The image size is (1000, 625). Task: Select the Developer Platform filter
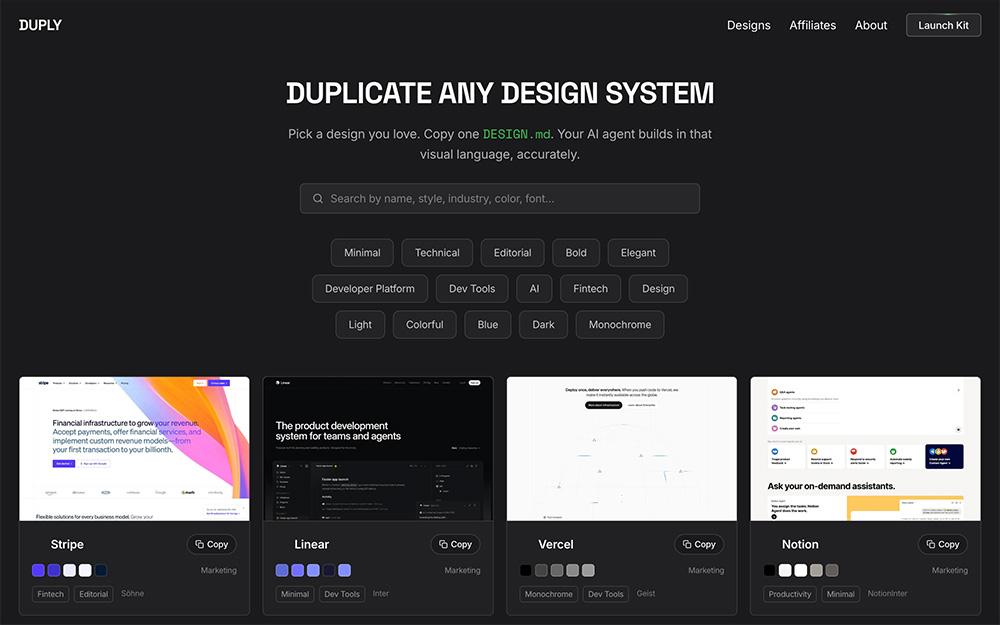(370, 288)
